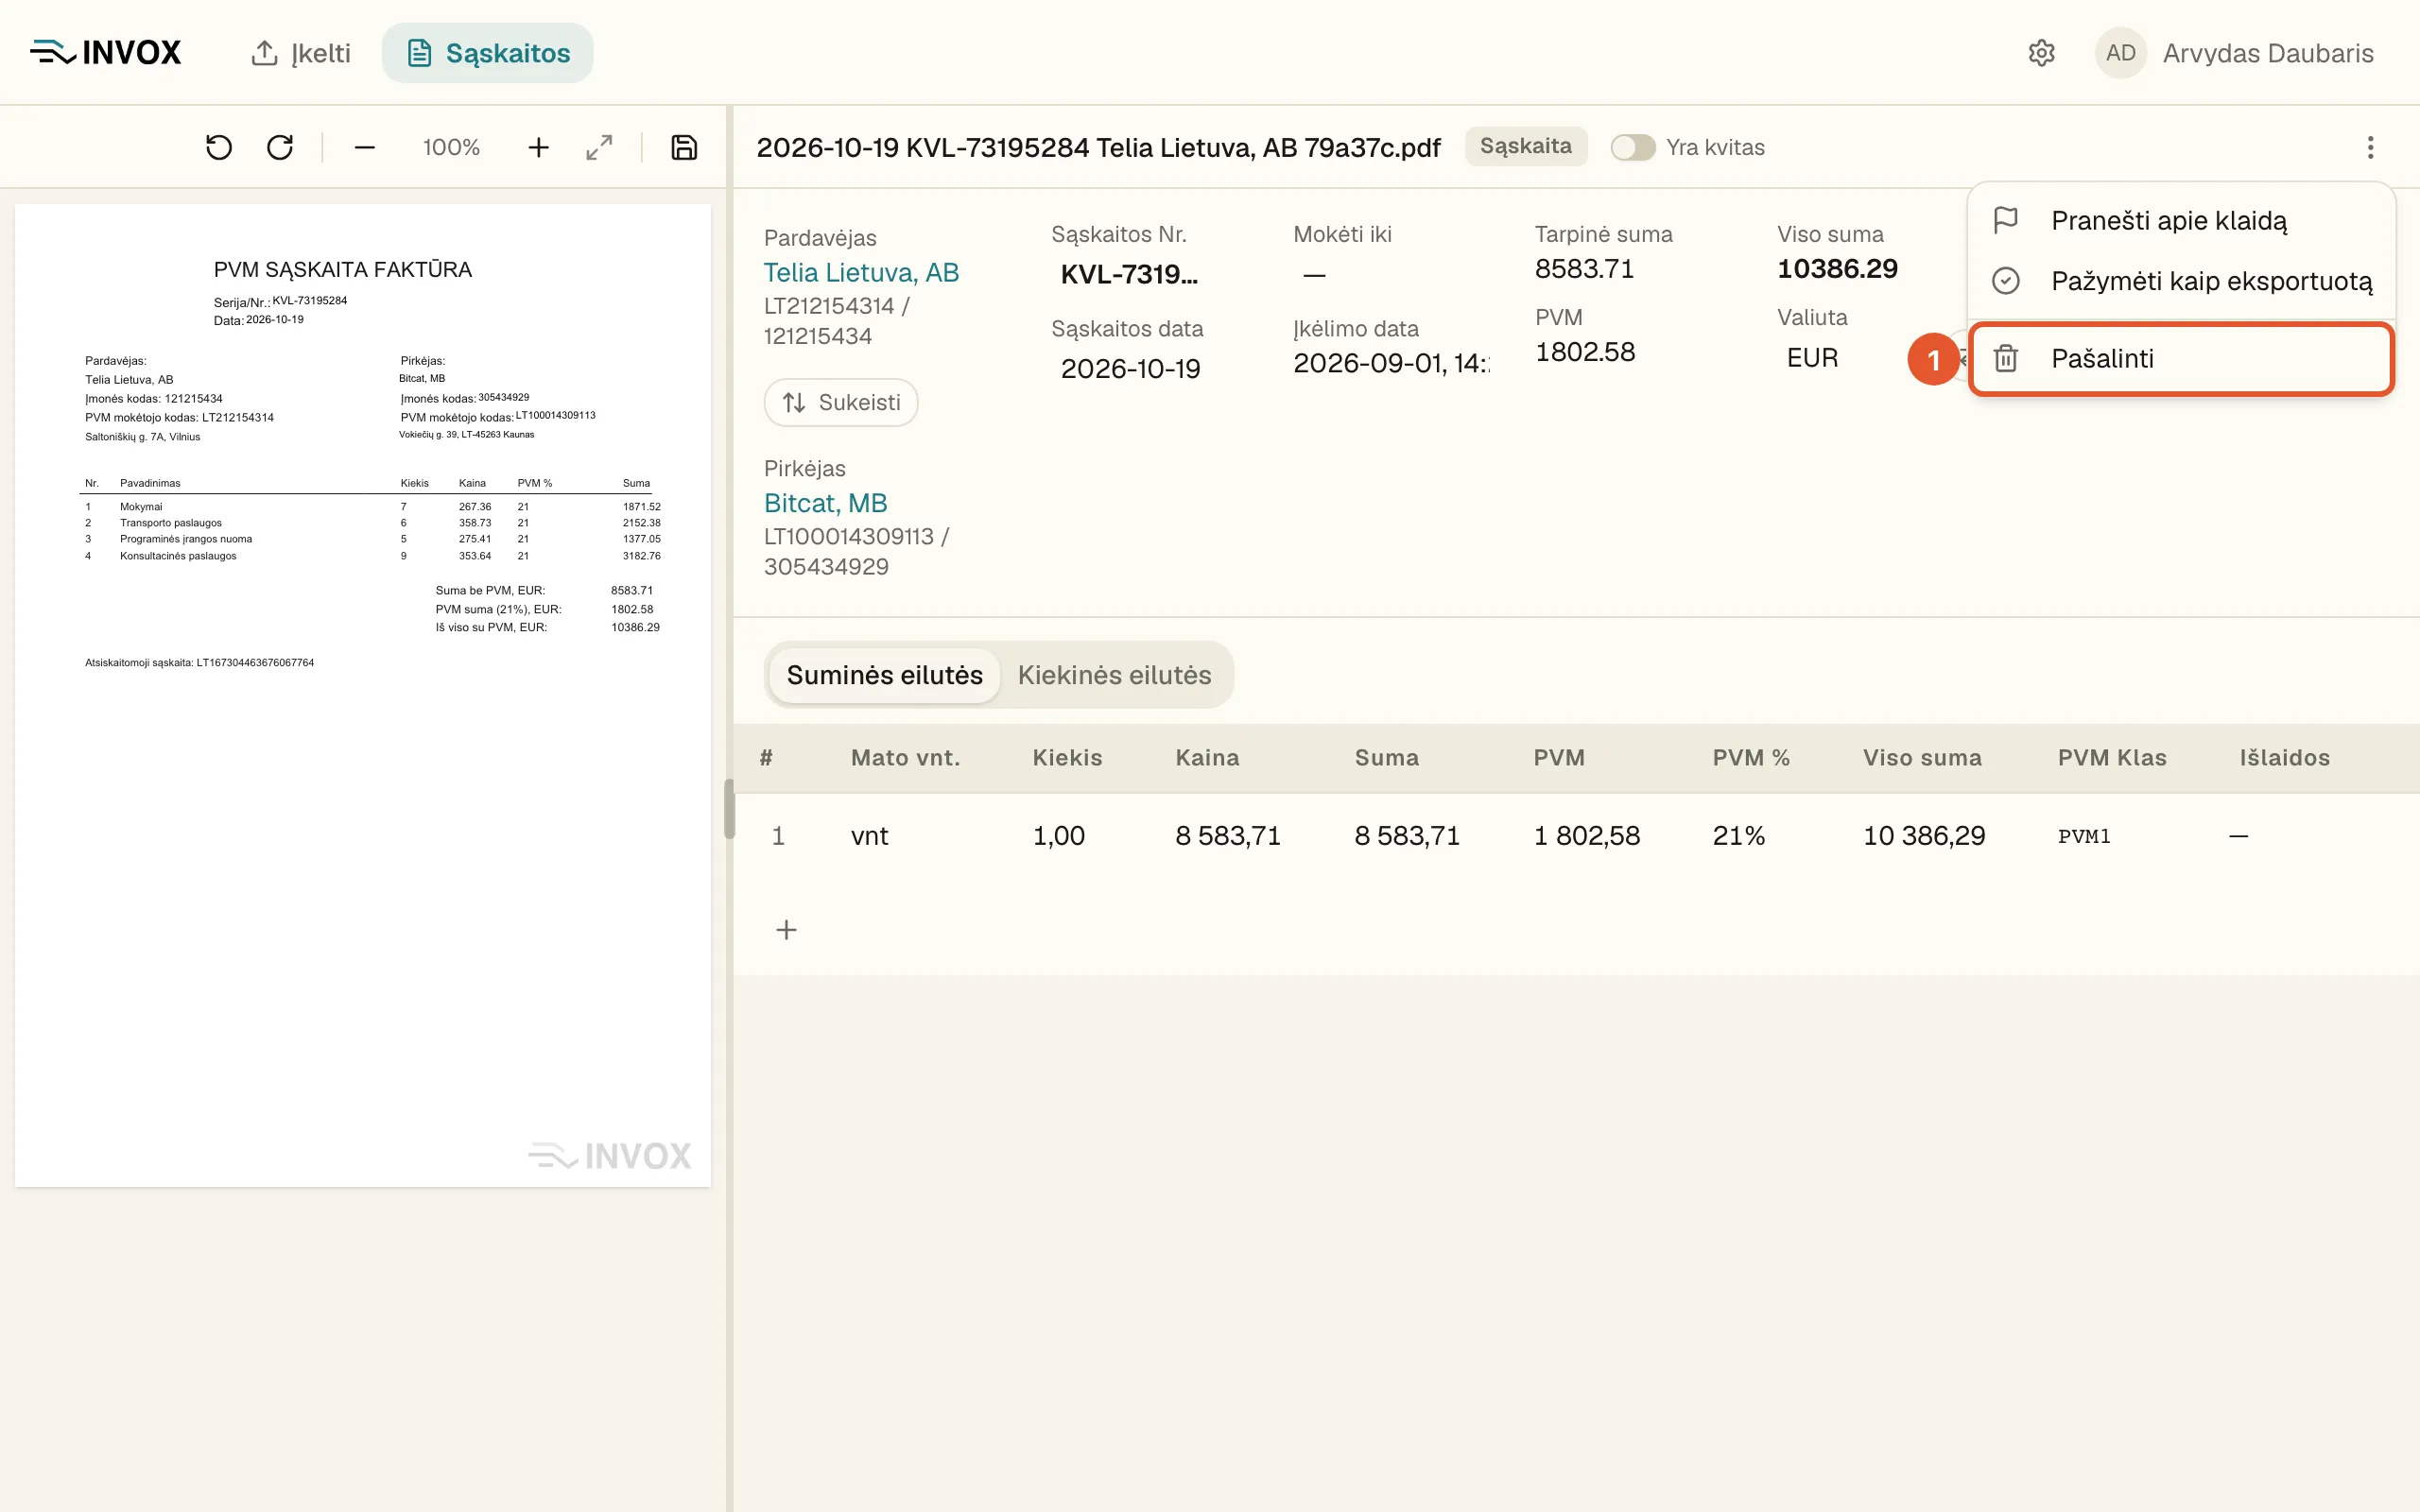Click the panel divider handle
2420x1512 pixels.
(x=729, y=809)
